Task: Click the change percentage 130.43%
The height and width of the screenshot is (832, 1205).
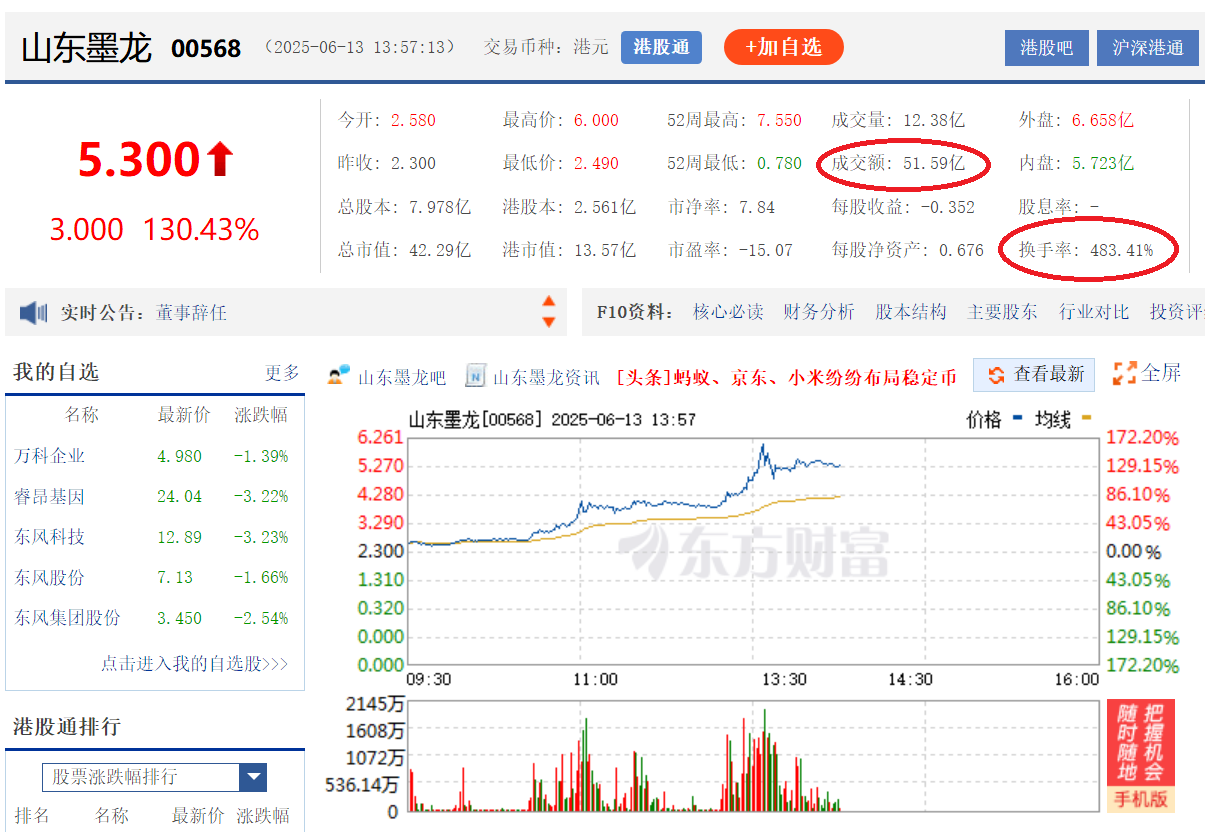Action: tap(201, 230)
